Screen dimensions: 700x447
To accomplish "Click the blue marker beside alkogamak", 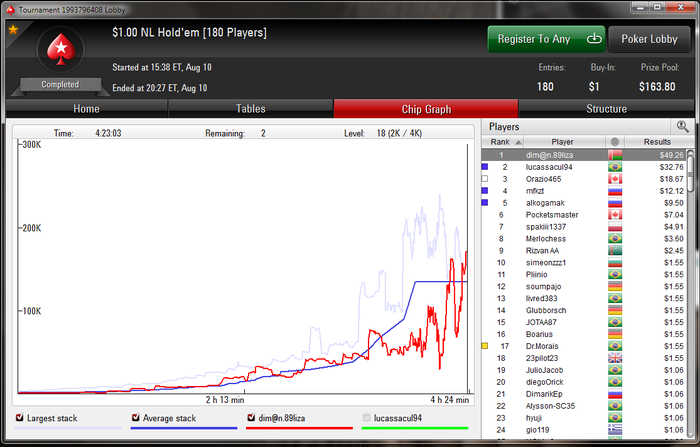I will click(485, 203).
